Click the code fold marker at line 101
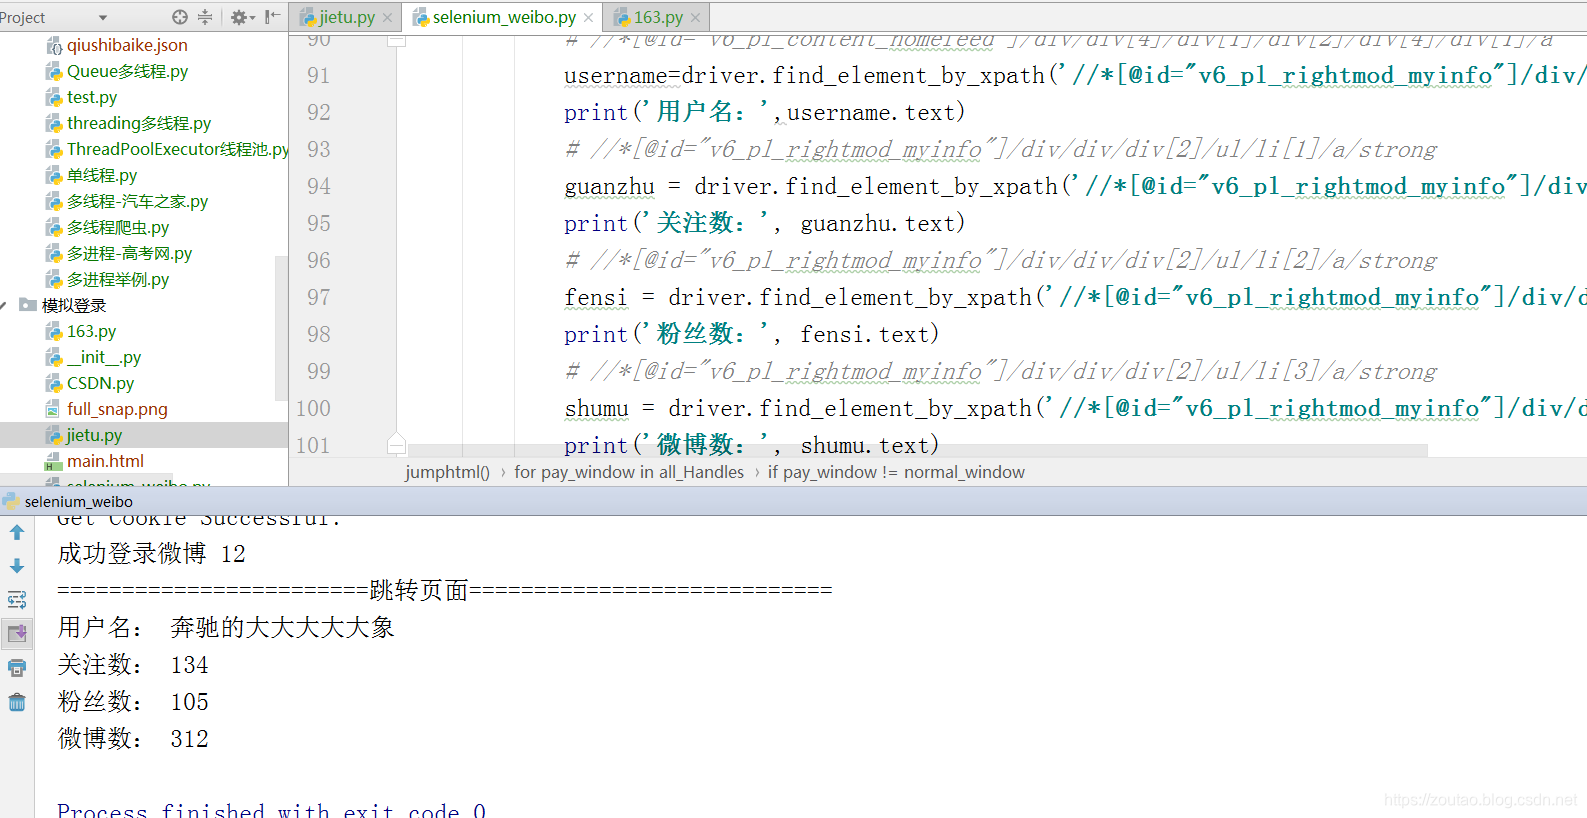The image size is (1587, 818). 397,444
